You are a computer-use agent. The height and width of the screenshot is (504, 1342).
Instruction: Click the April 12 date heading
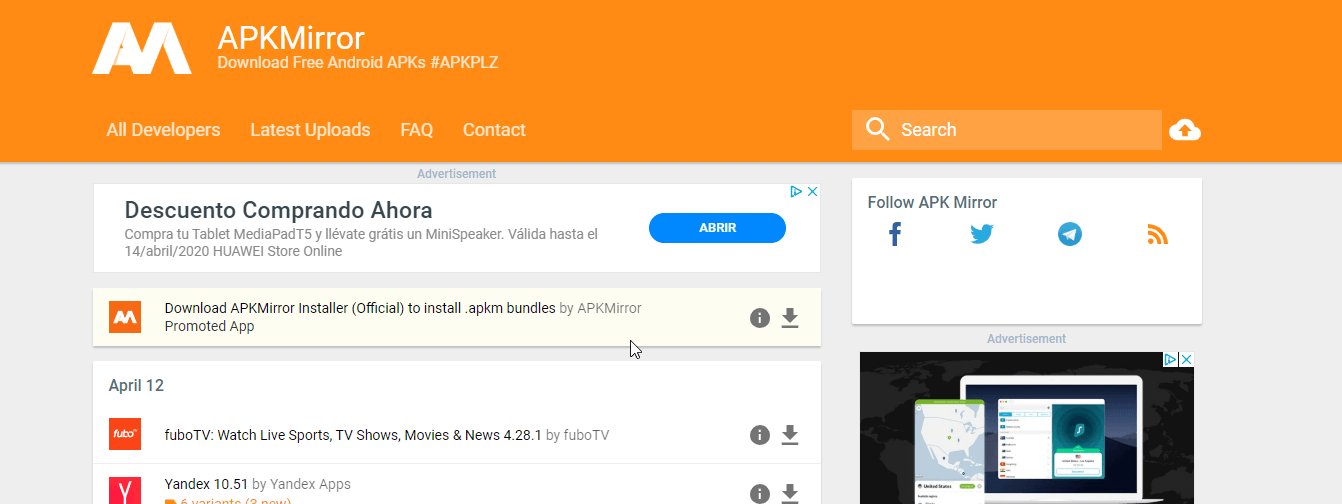click(x=136, y=385)
